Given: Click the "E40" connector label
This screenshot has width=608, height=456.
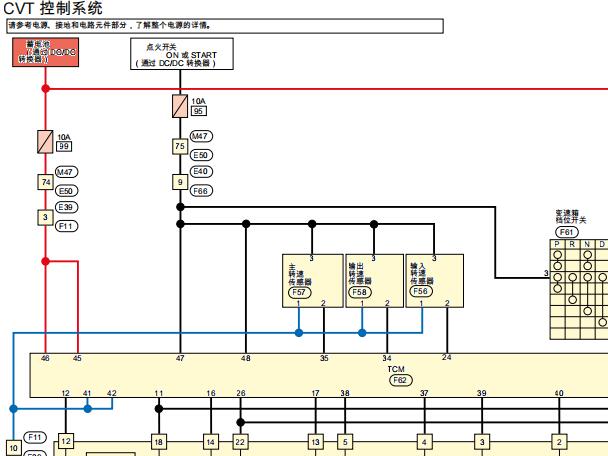Looking at the screenshot, I should pyautogui.click(x=201, y=171).
